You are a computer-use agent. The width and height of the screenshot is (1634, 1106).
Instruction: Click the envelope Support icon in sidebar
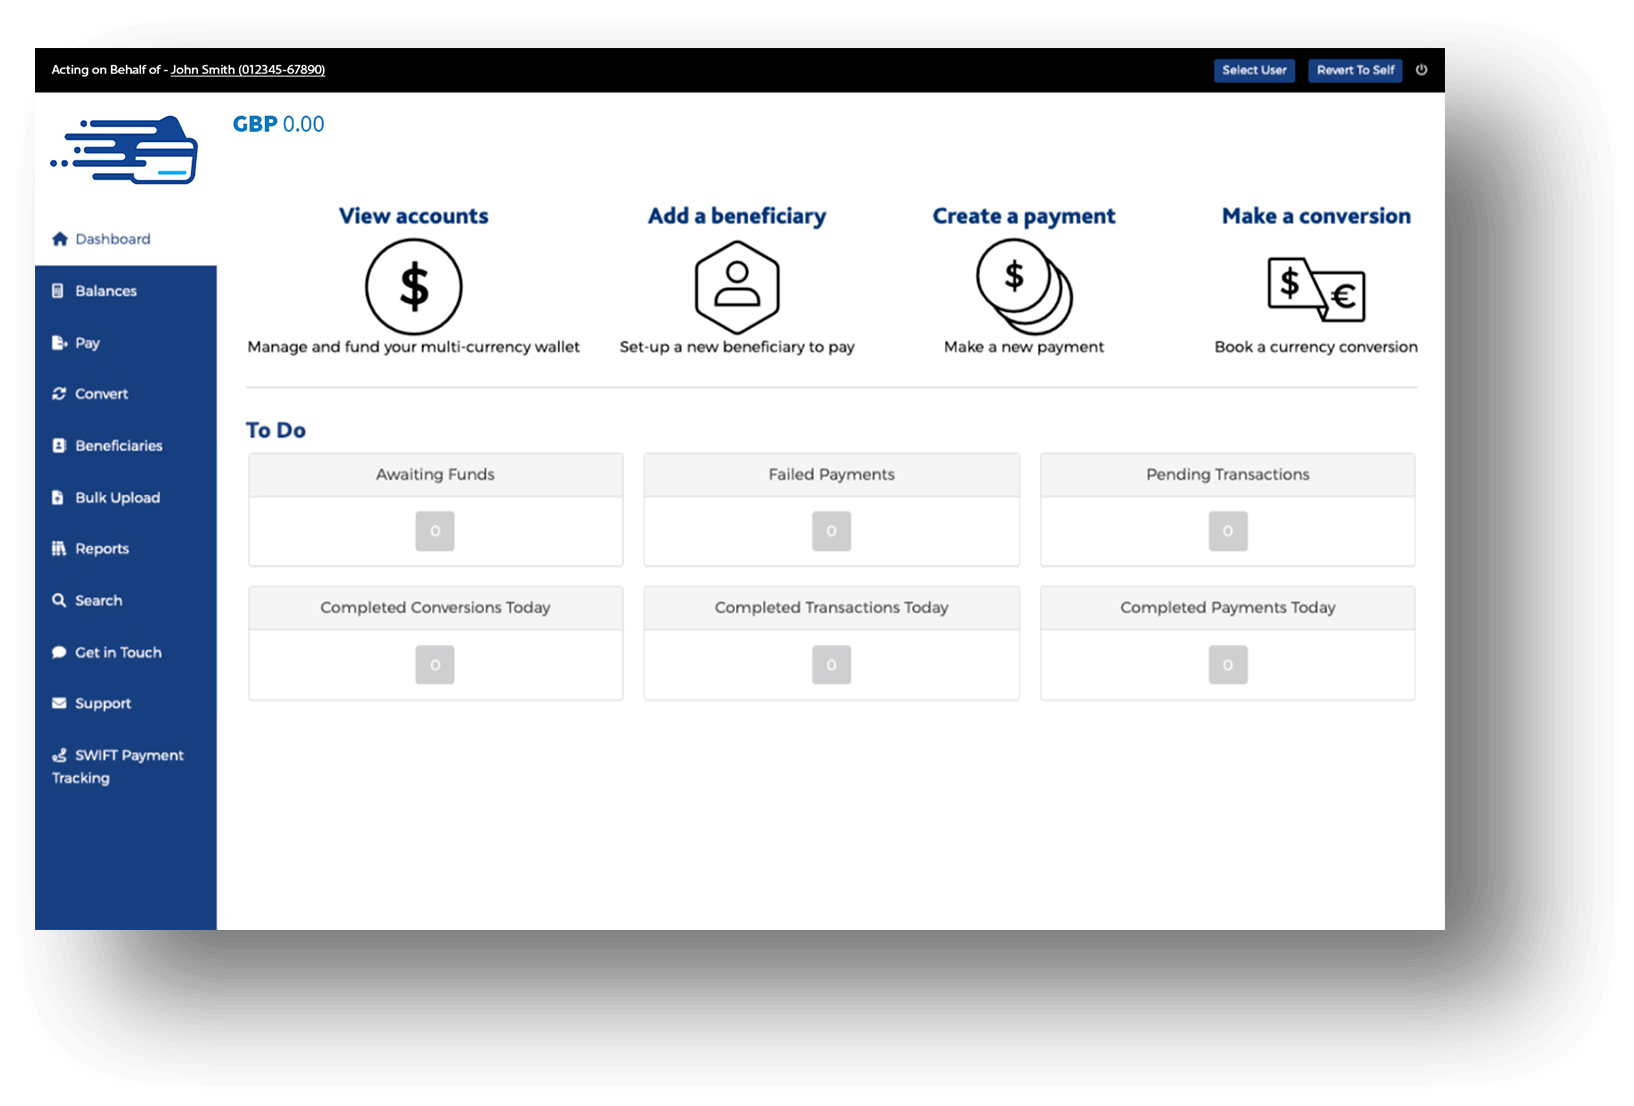click(59, 703)
